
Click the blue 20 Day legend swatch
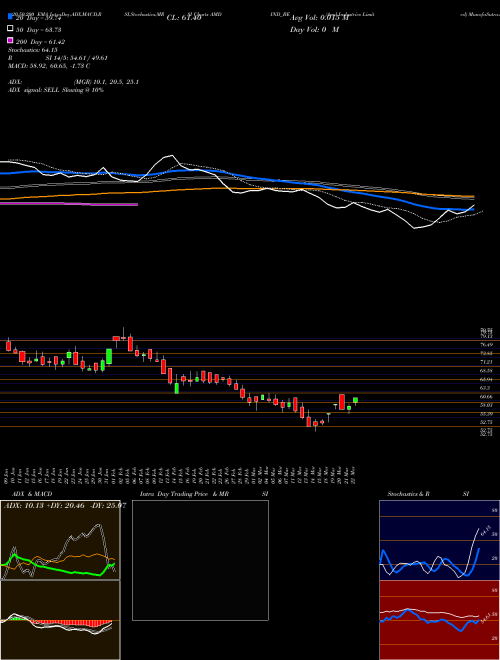11,16
